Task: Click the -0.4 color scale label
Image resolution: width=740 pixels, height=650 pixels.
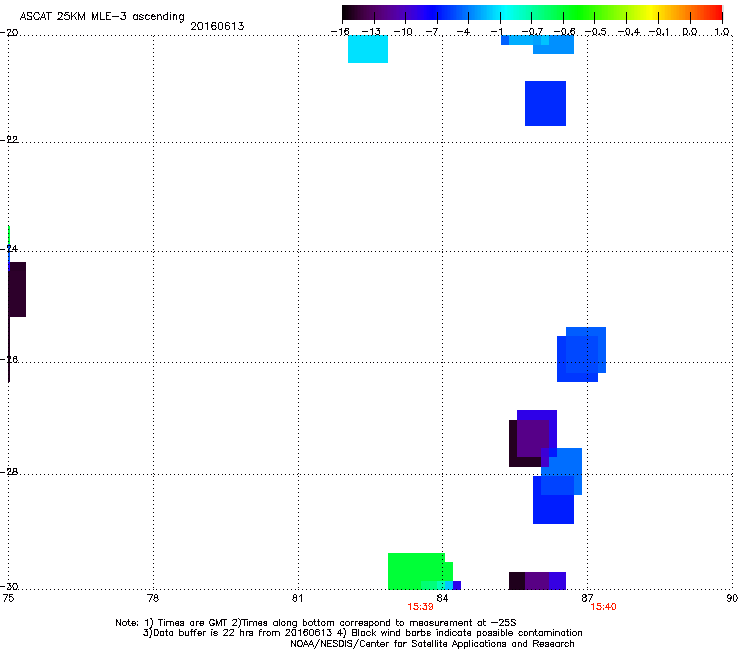Action: point(629,32)
